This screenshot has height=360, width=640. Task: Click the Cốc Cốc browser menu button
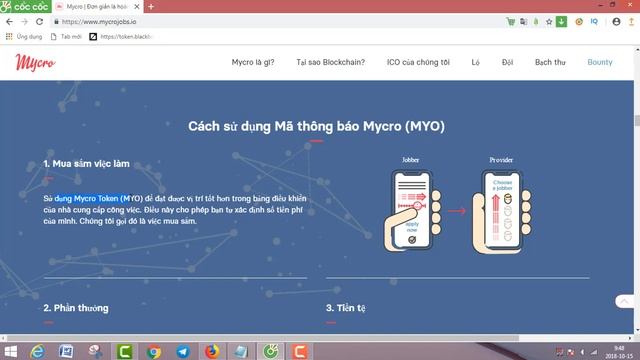[25, 7]
